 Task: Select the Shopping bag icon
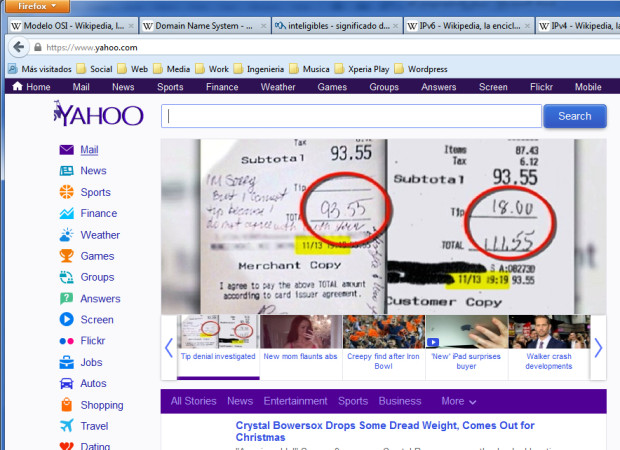pos(66,405)
